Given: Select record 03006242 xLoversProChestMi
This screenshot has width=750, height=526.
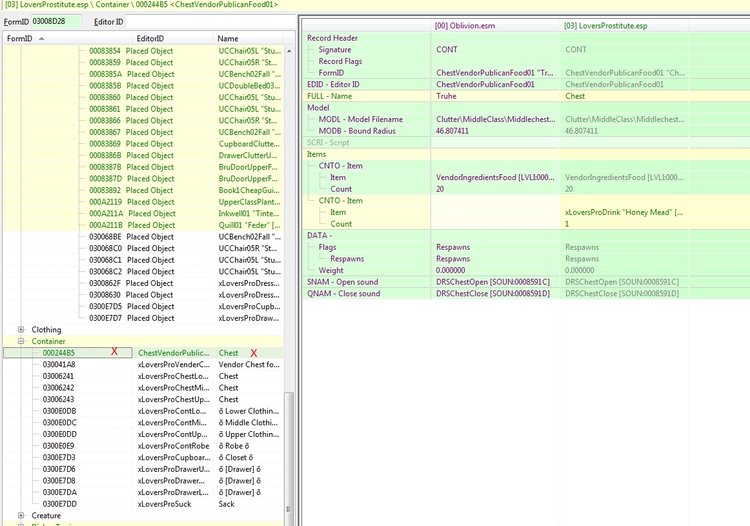Looking at the screenshot, I should tap(143, 388).
